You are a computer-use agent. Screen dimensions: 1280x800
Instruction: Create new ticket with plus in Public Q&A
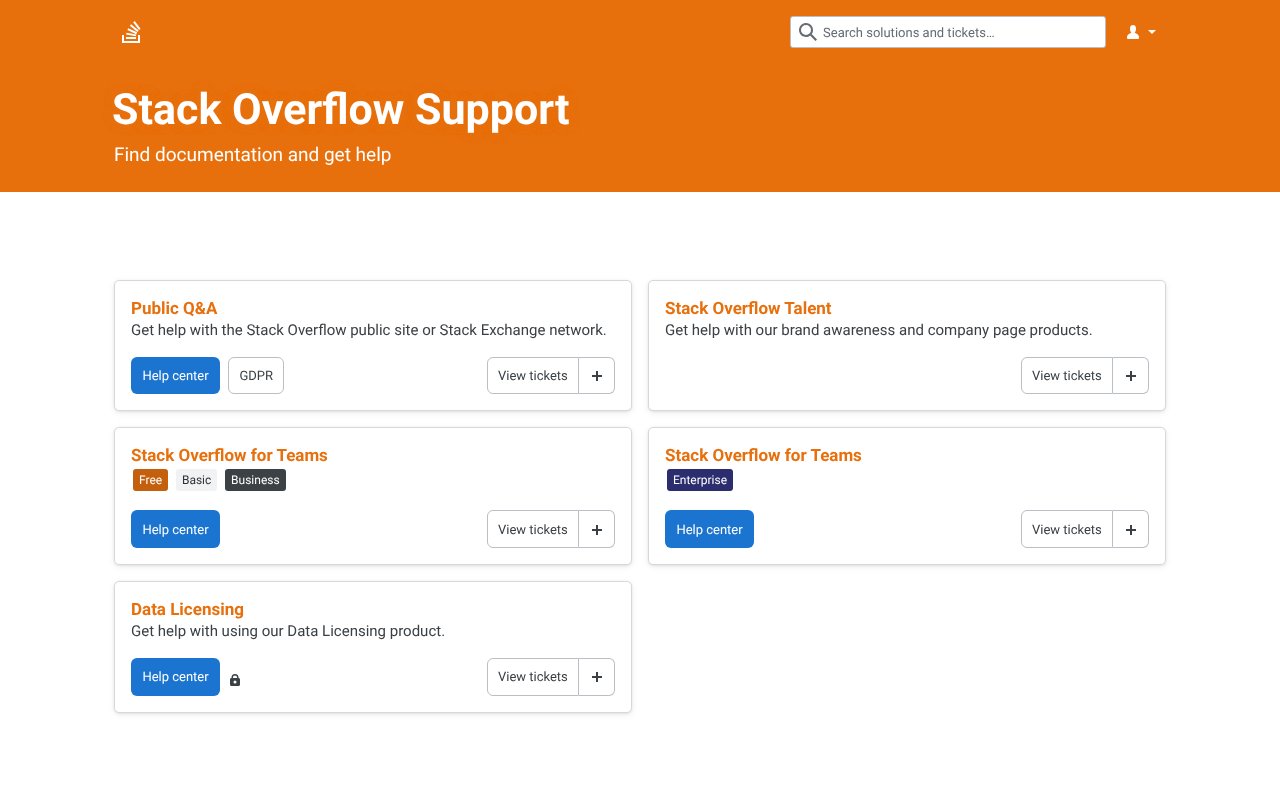pos(597,376)
